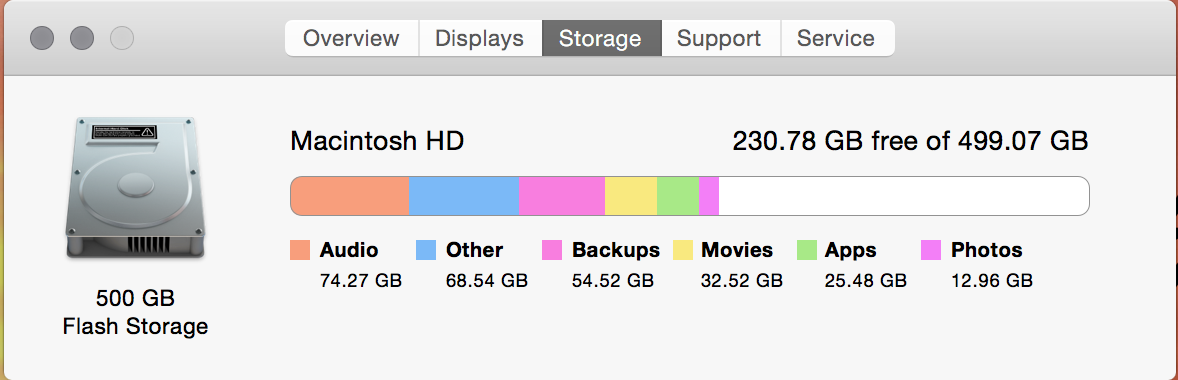Click the purple Photos legend swatch

(x=931, y=250)
